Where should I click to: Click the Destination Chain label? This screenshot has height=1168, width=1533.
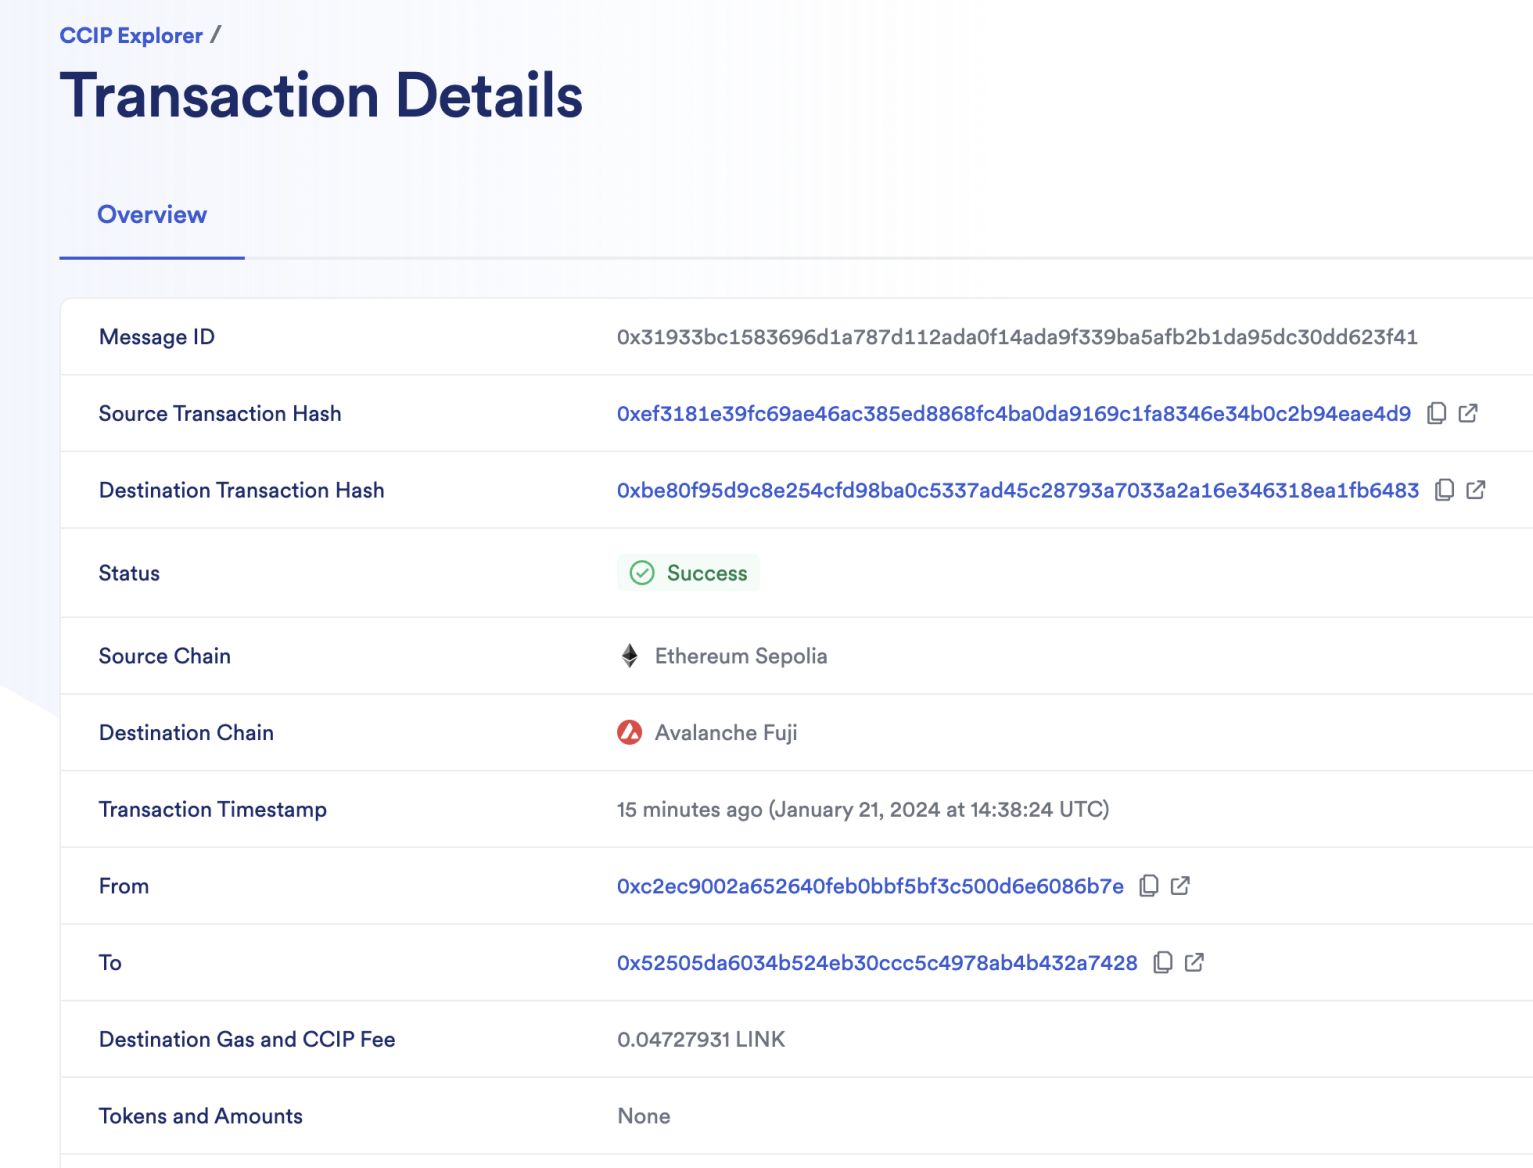[x=186, y=733]
